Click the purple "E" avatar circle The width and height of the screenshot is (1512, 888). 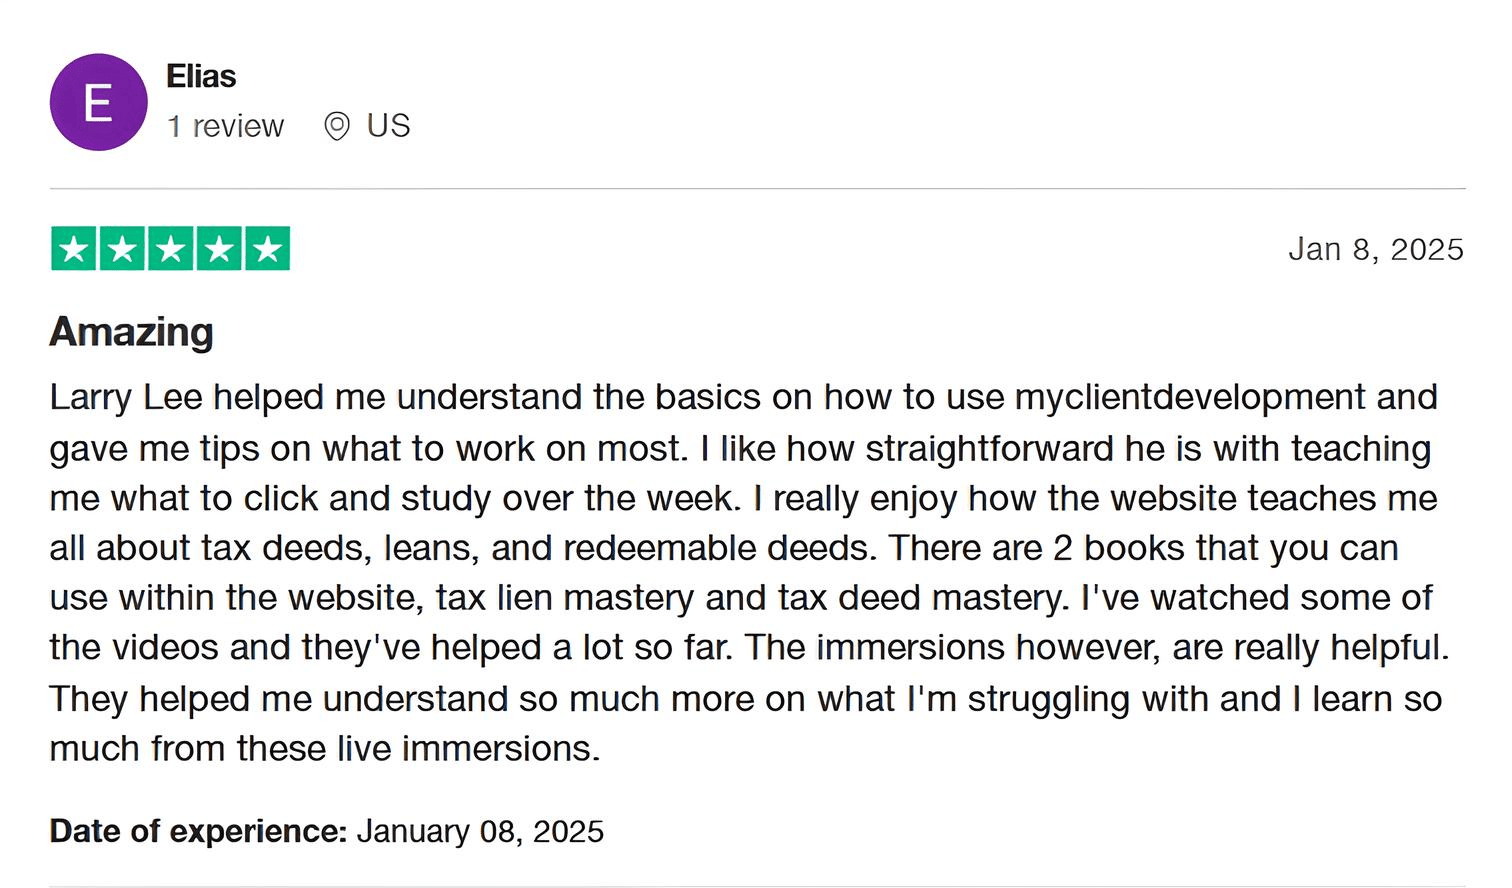click(98, 102)
